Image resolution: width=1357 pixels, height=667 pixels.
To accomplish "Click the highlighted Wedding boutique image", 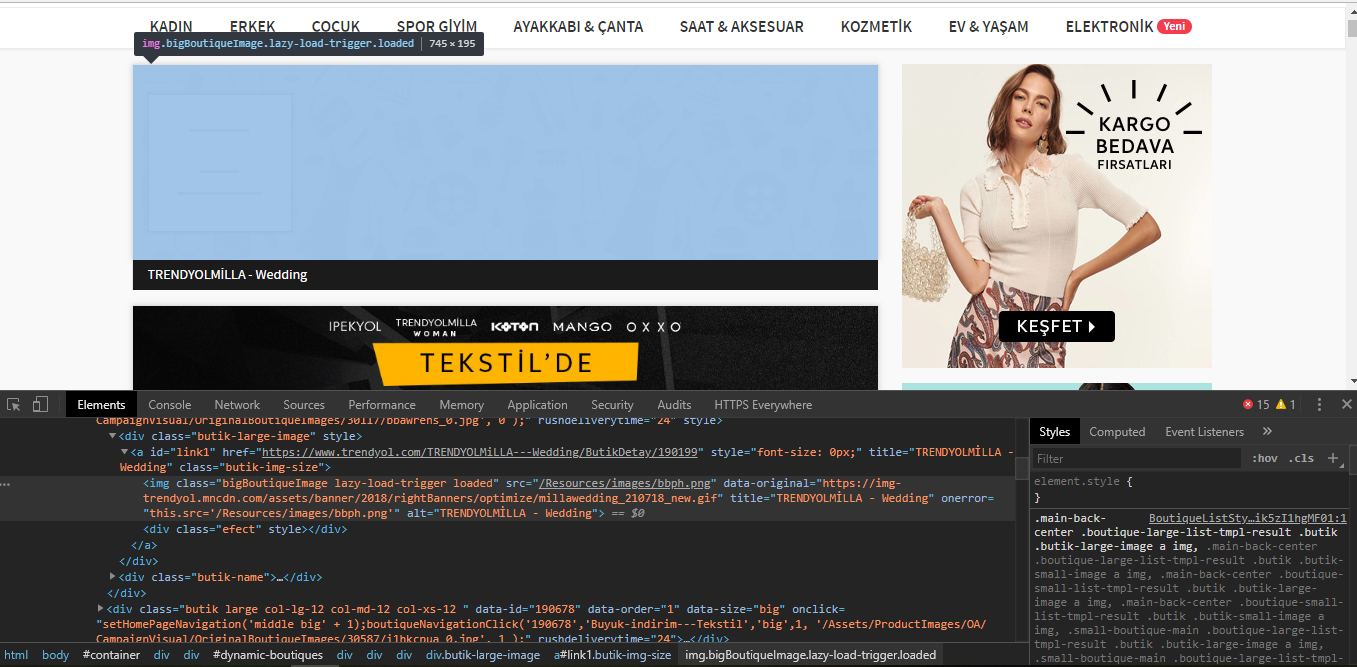I will [x=505, y=162].
